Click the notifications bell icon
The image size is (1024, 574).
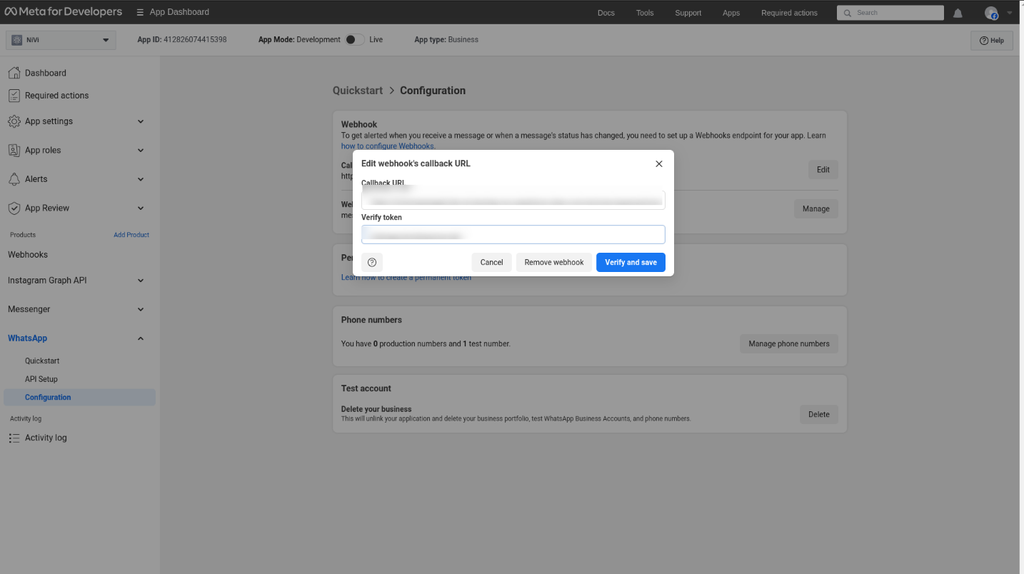point(957,12)
